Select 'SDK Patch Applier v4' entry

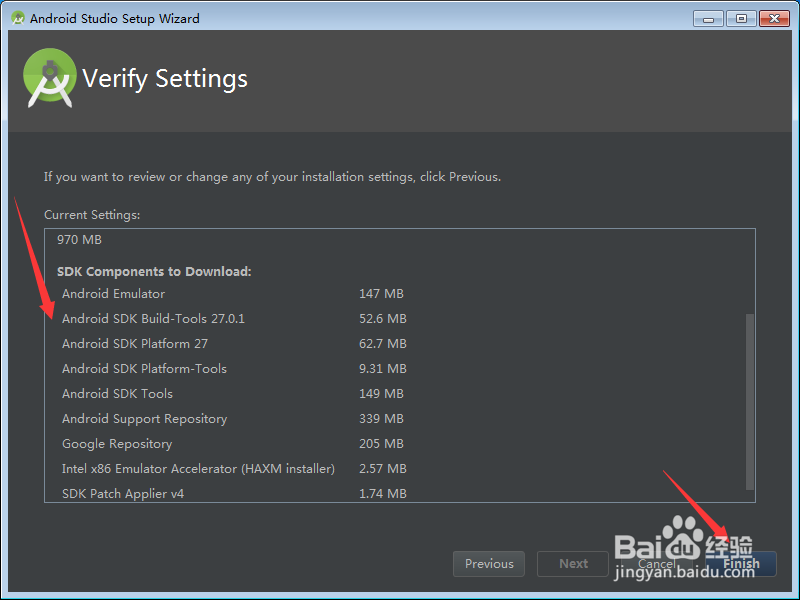(123, 494)
